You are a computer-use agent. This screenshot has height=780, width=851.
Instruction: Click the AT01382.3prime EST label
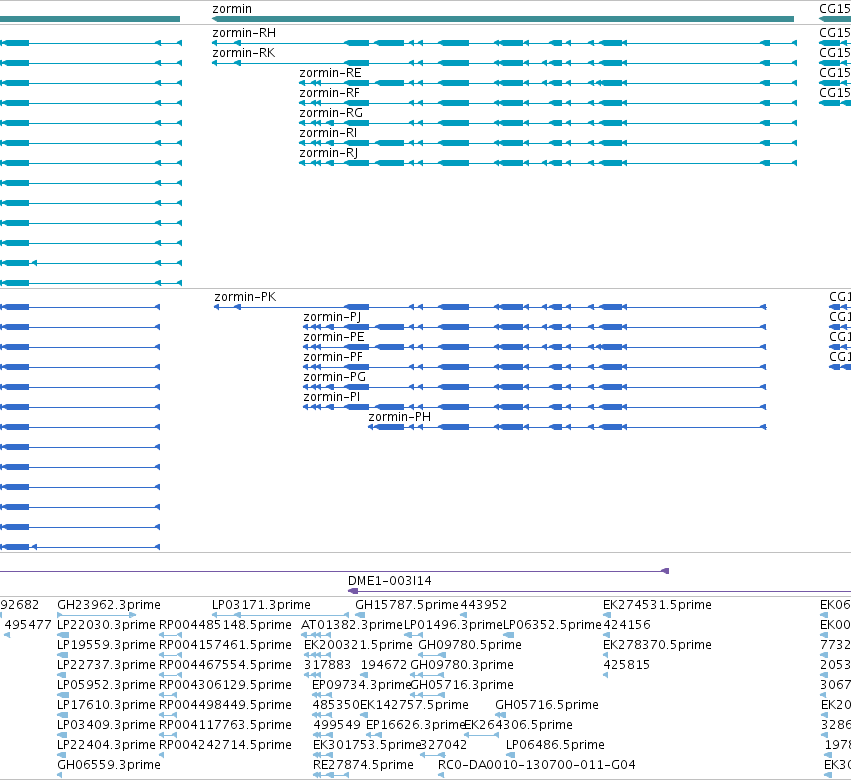[x=352, y=625]
